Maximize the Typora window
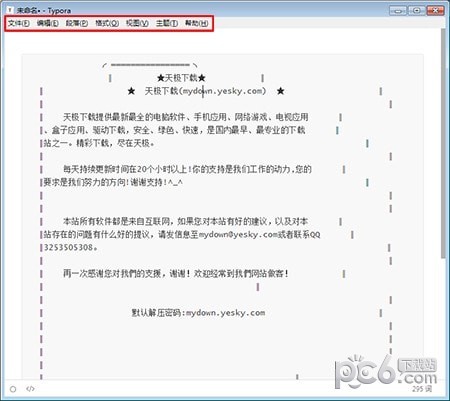 417,10
